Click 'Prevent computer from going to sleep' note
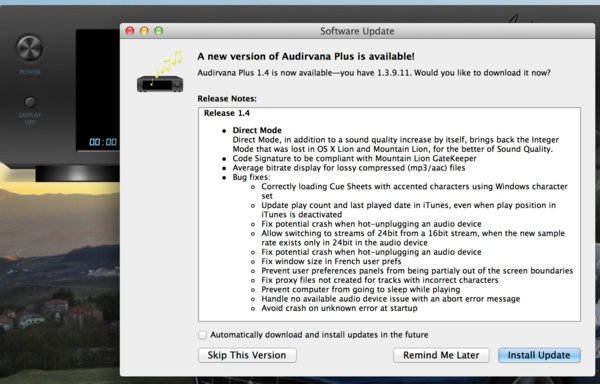The width and height of the screenshot is (600, 384). click(360, 289)
